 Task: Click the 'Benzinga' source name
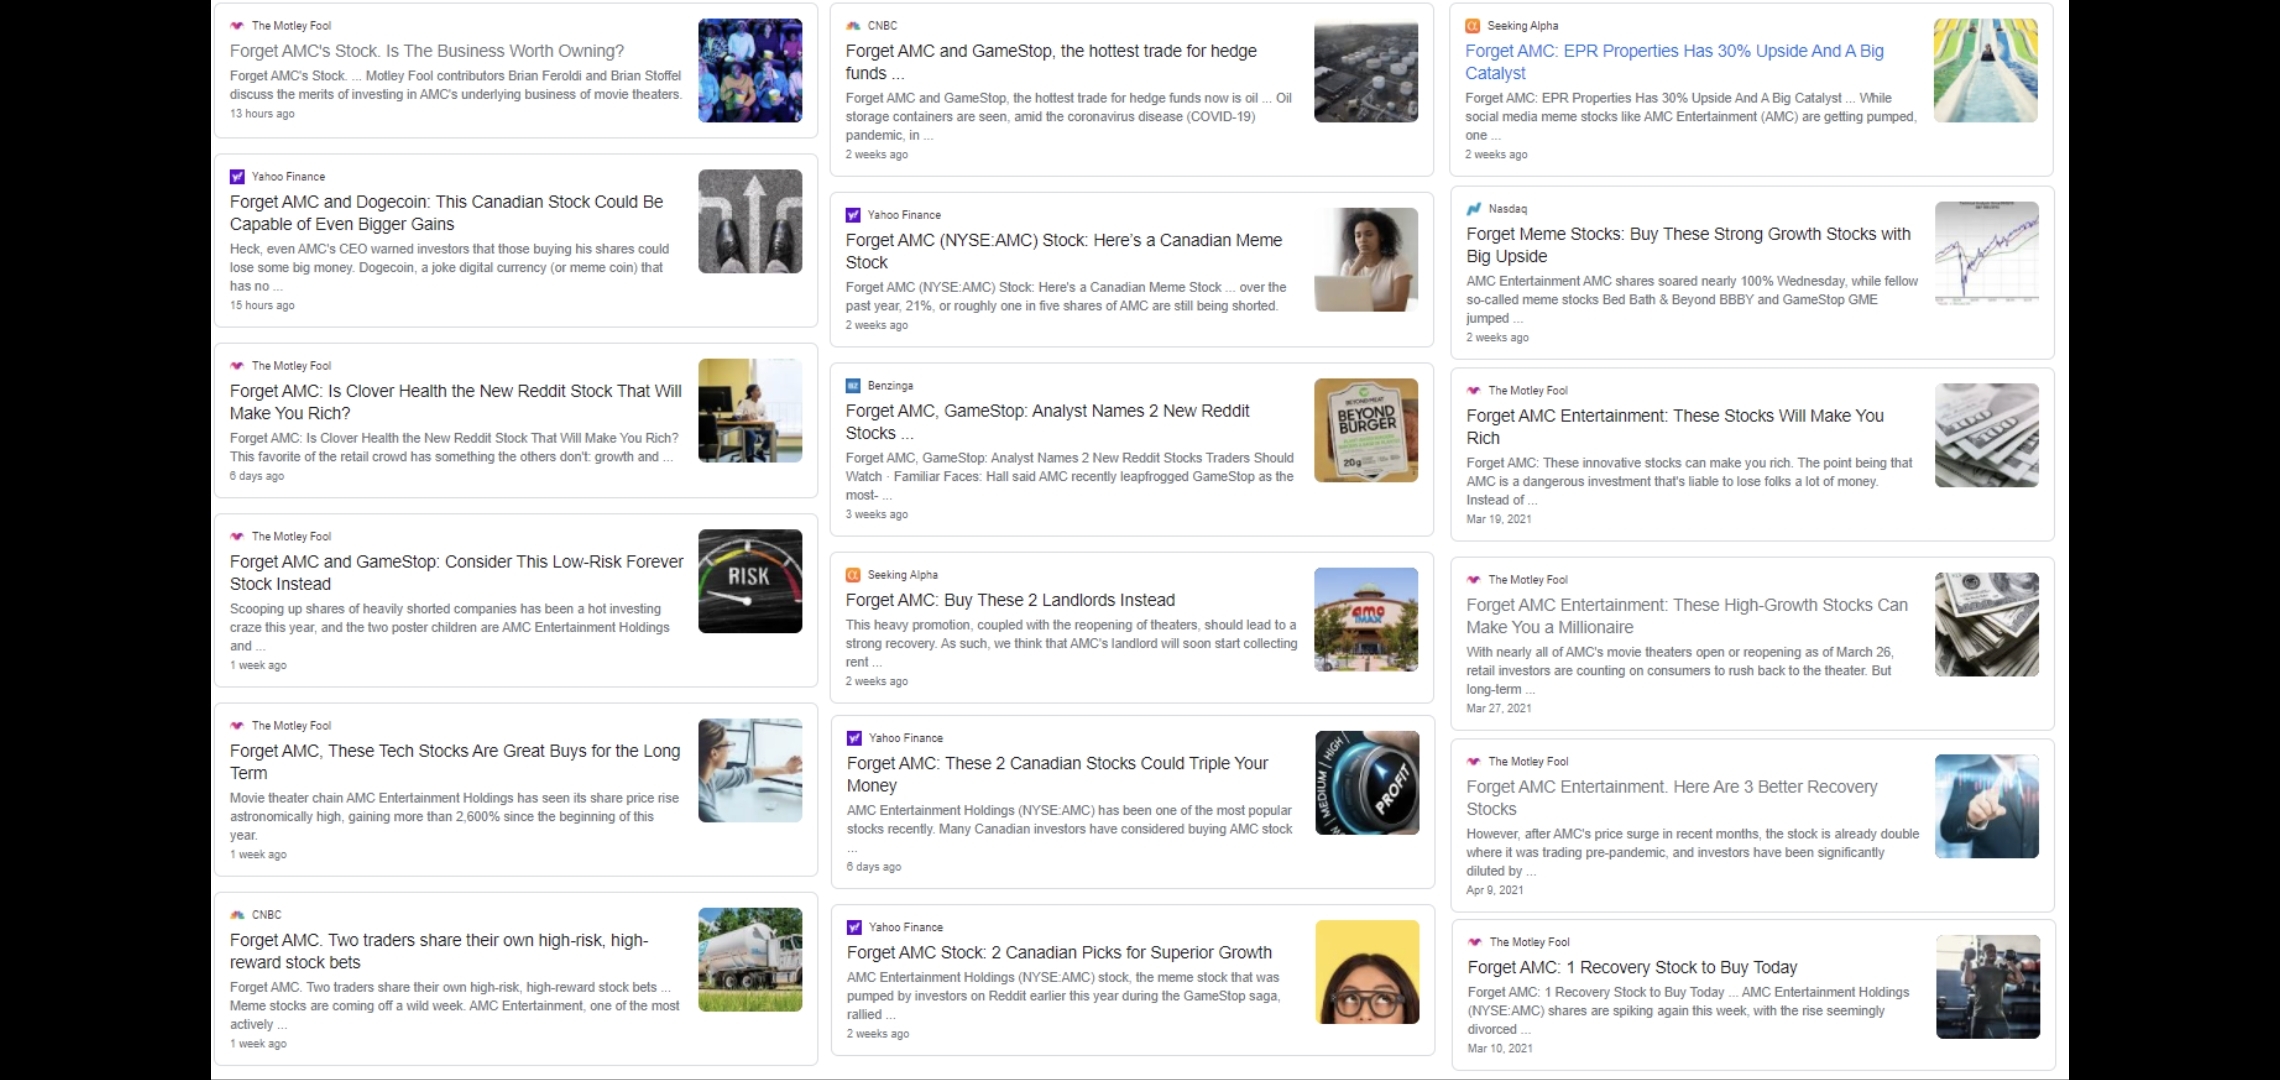pos(890,386)
